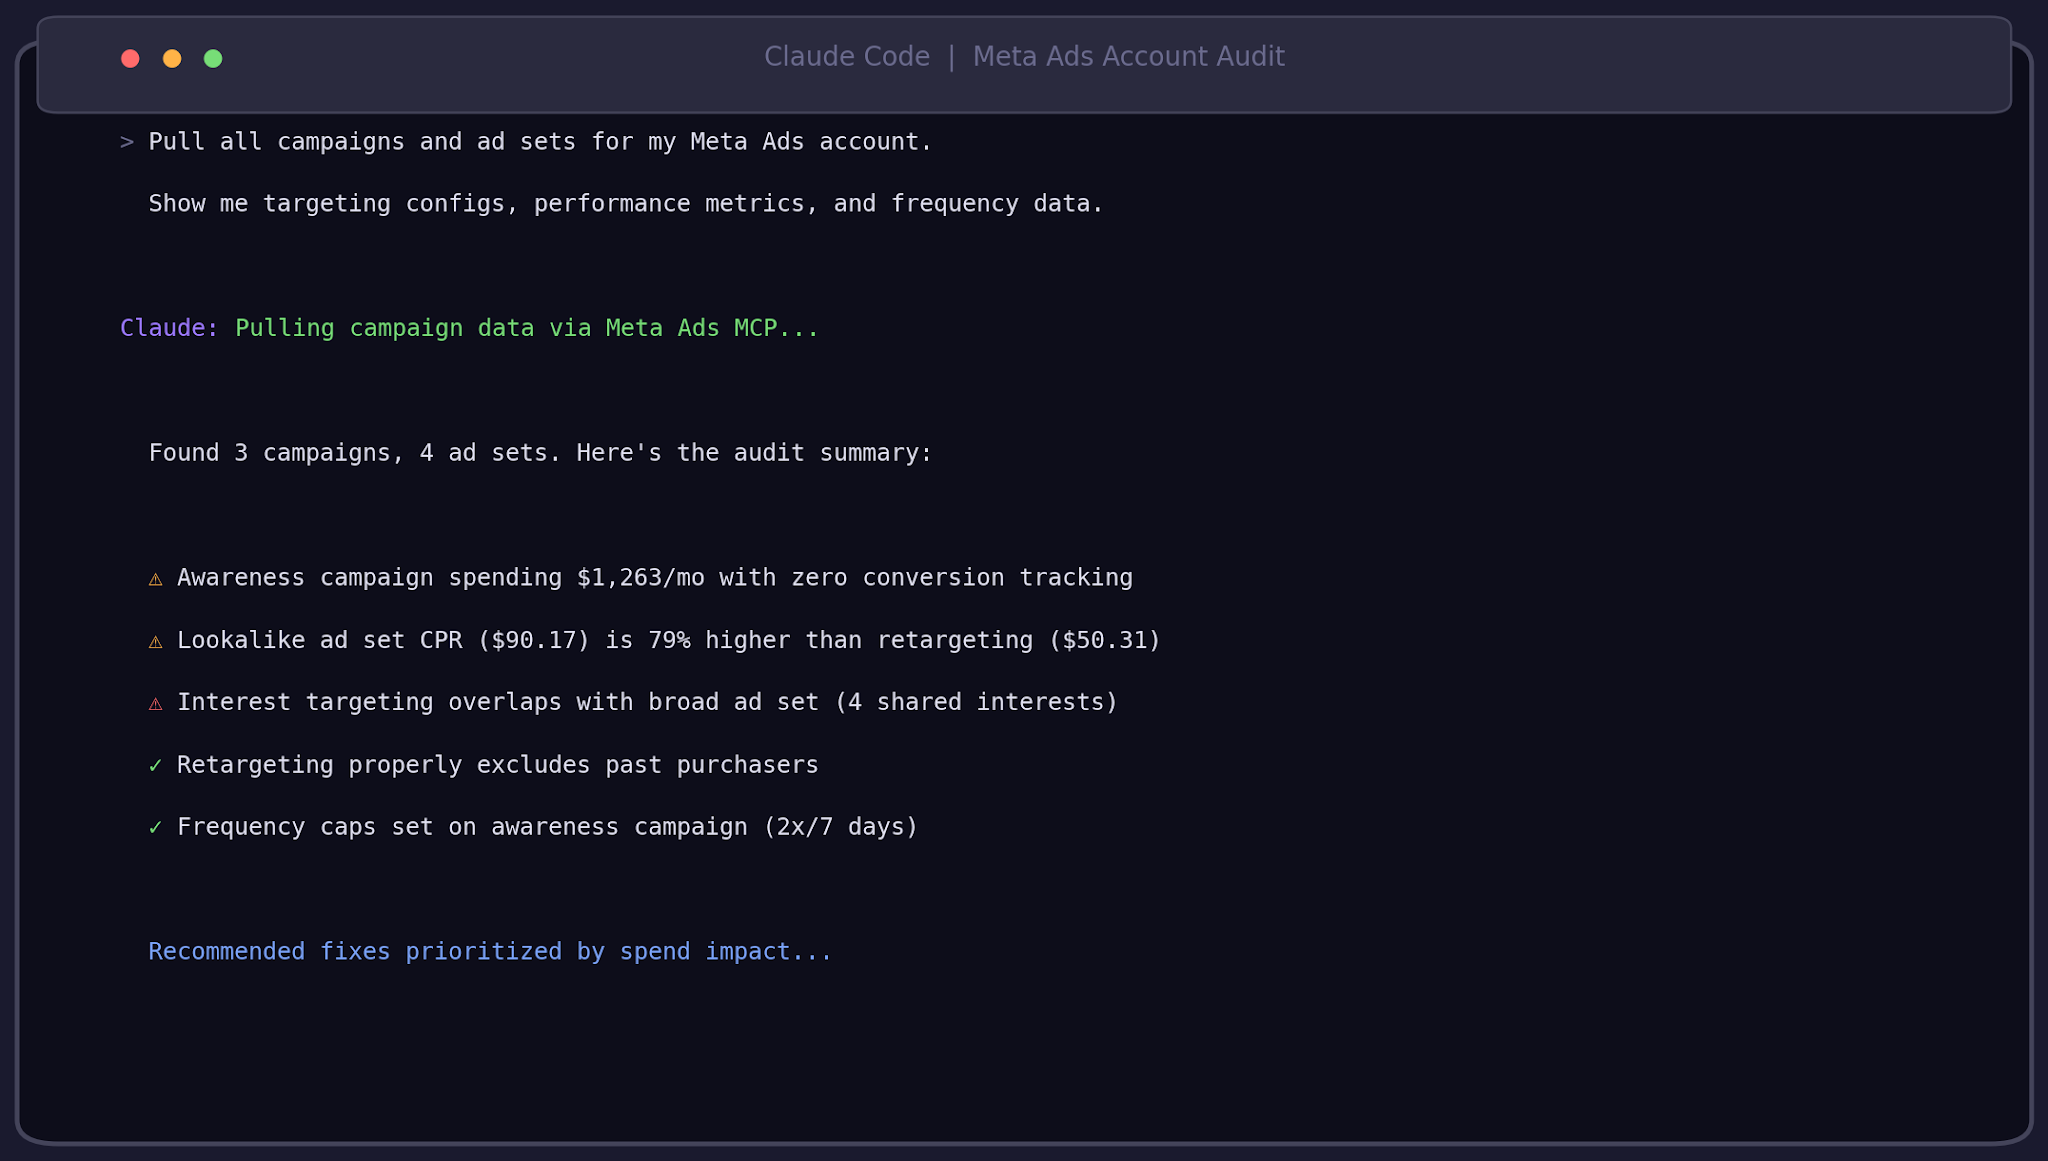The width and height of the screenshot is (2048, 1161).
Task: Click the checkmark on the frequency caps line
Action: pos(156,827)
